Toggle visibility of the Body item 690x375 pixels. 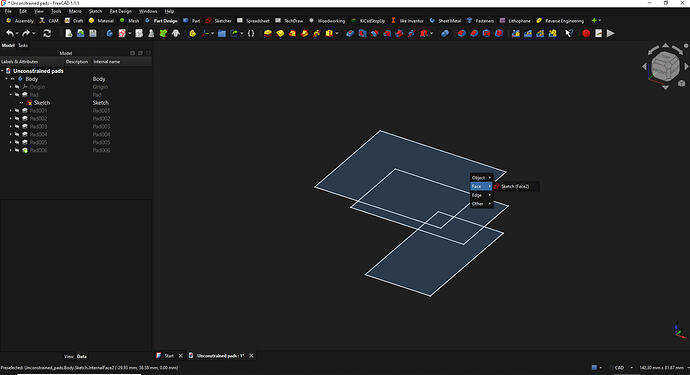13,79
